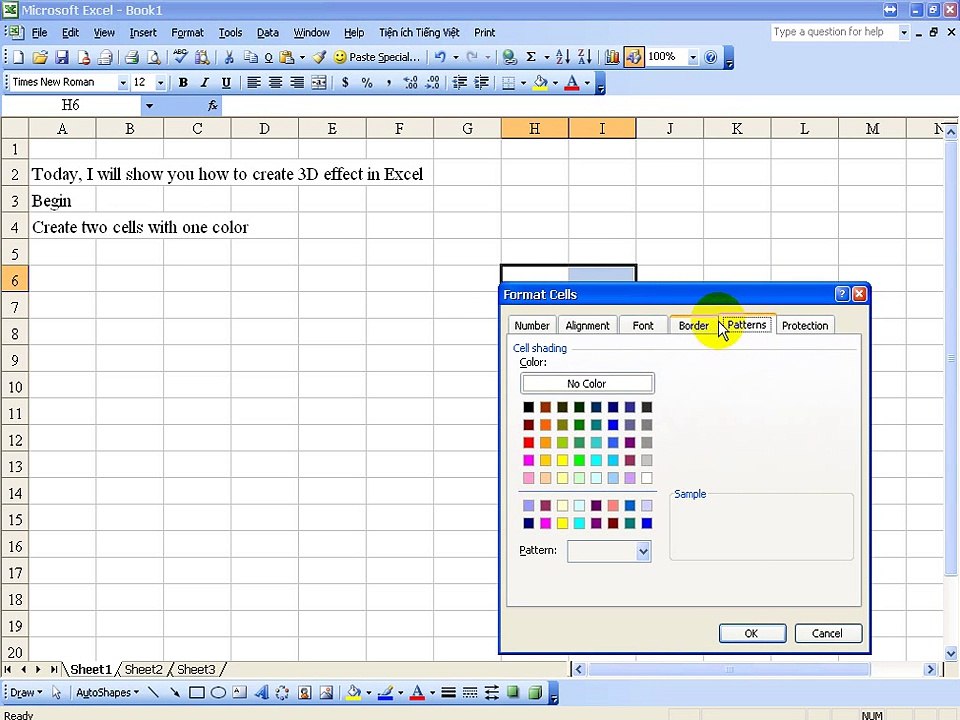The image size is (960, 720).
Task: Click the horizontal scrollbar right arrow
Action: [930, 670]
